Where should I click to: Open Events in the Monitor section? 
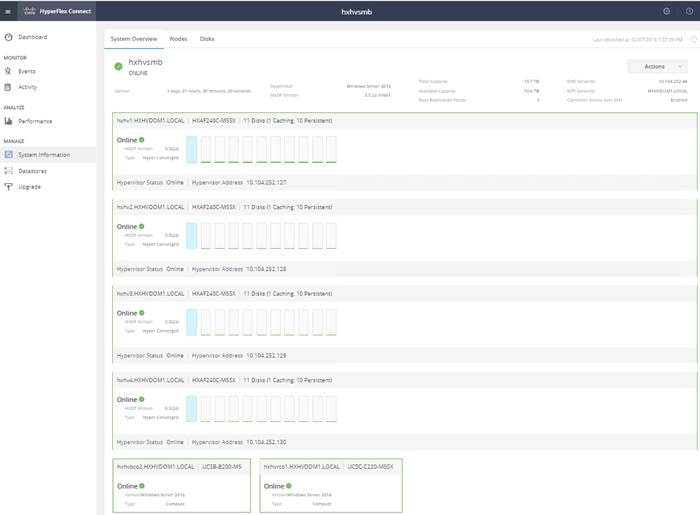coord(27,71)
